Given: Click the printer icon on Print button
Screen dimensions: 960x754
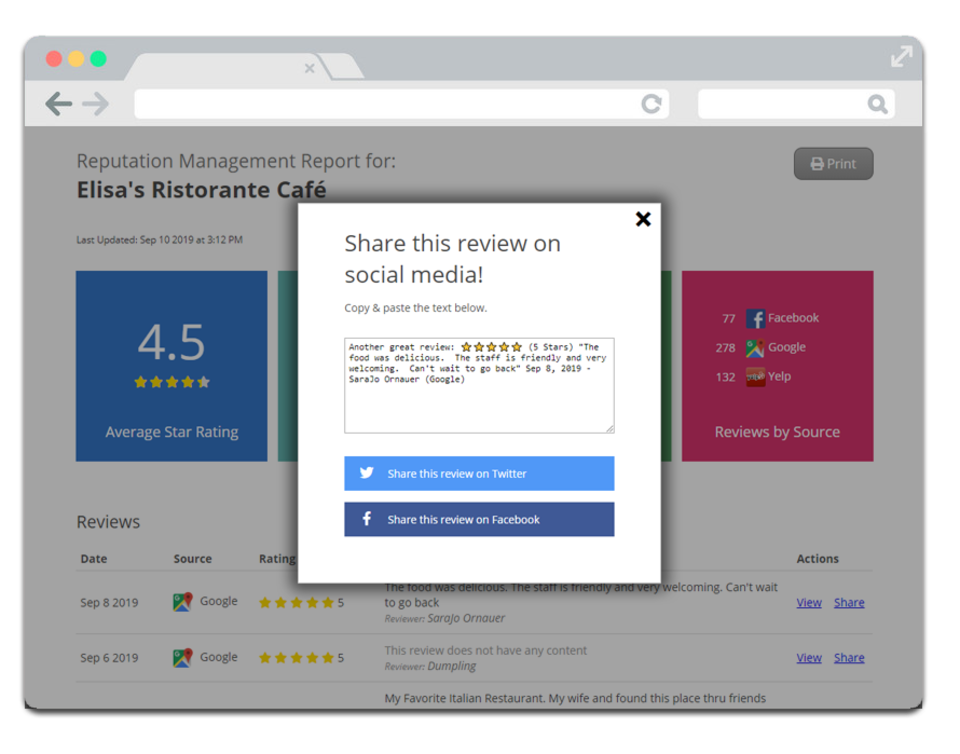Looking at the screenshot, I should (817, 164).
